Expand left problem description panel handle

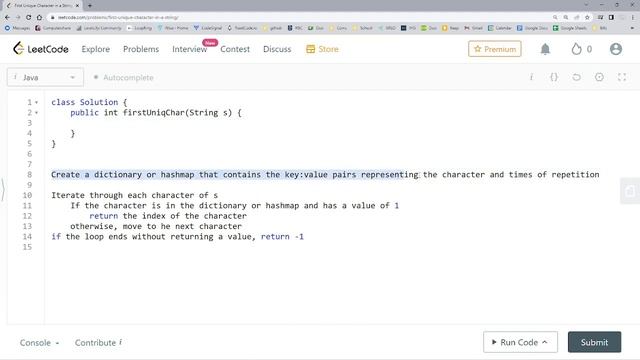pos(3,190)
